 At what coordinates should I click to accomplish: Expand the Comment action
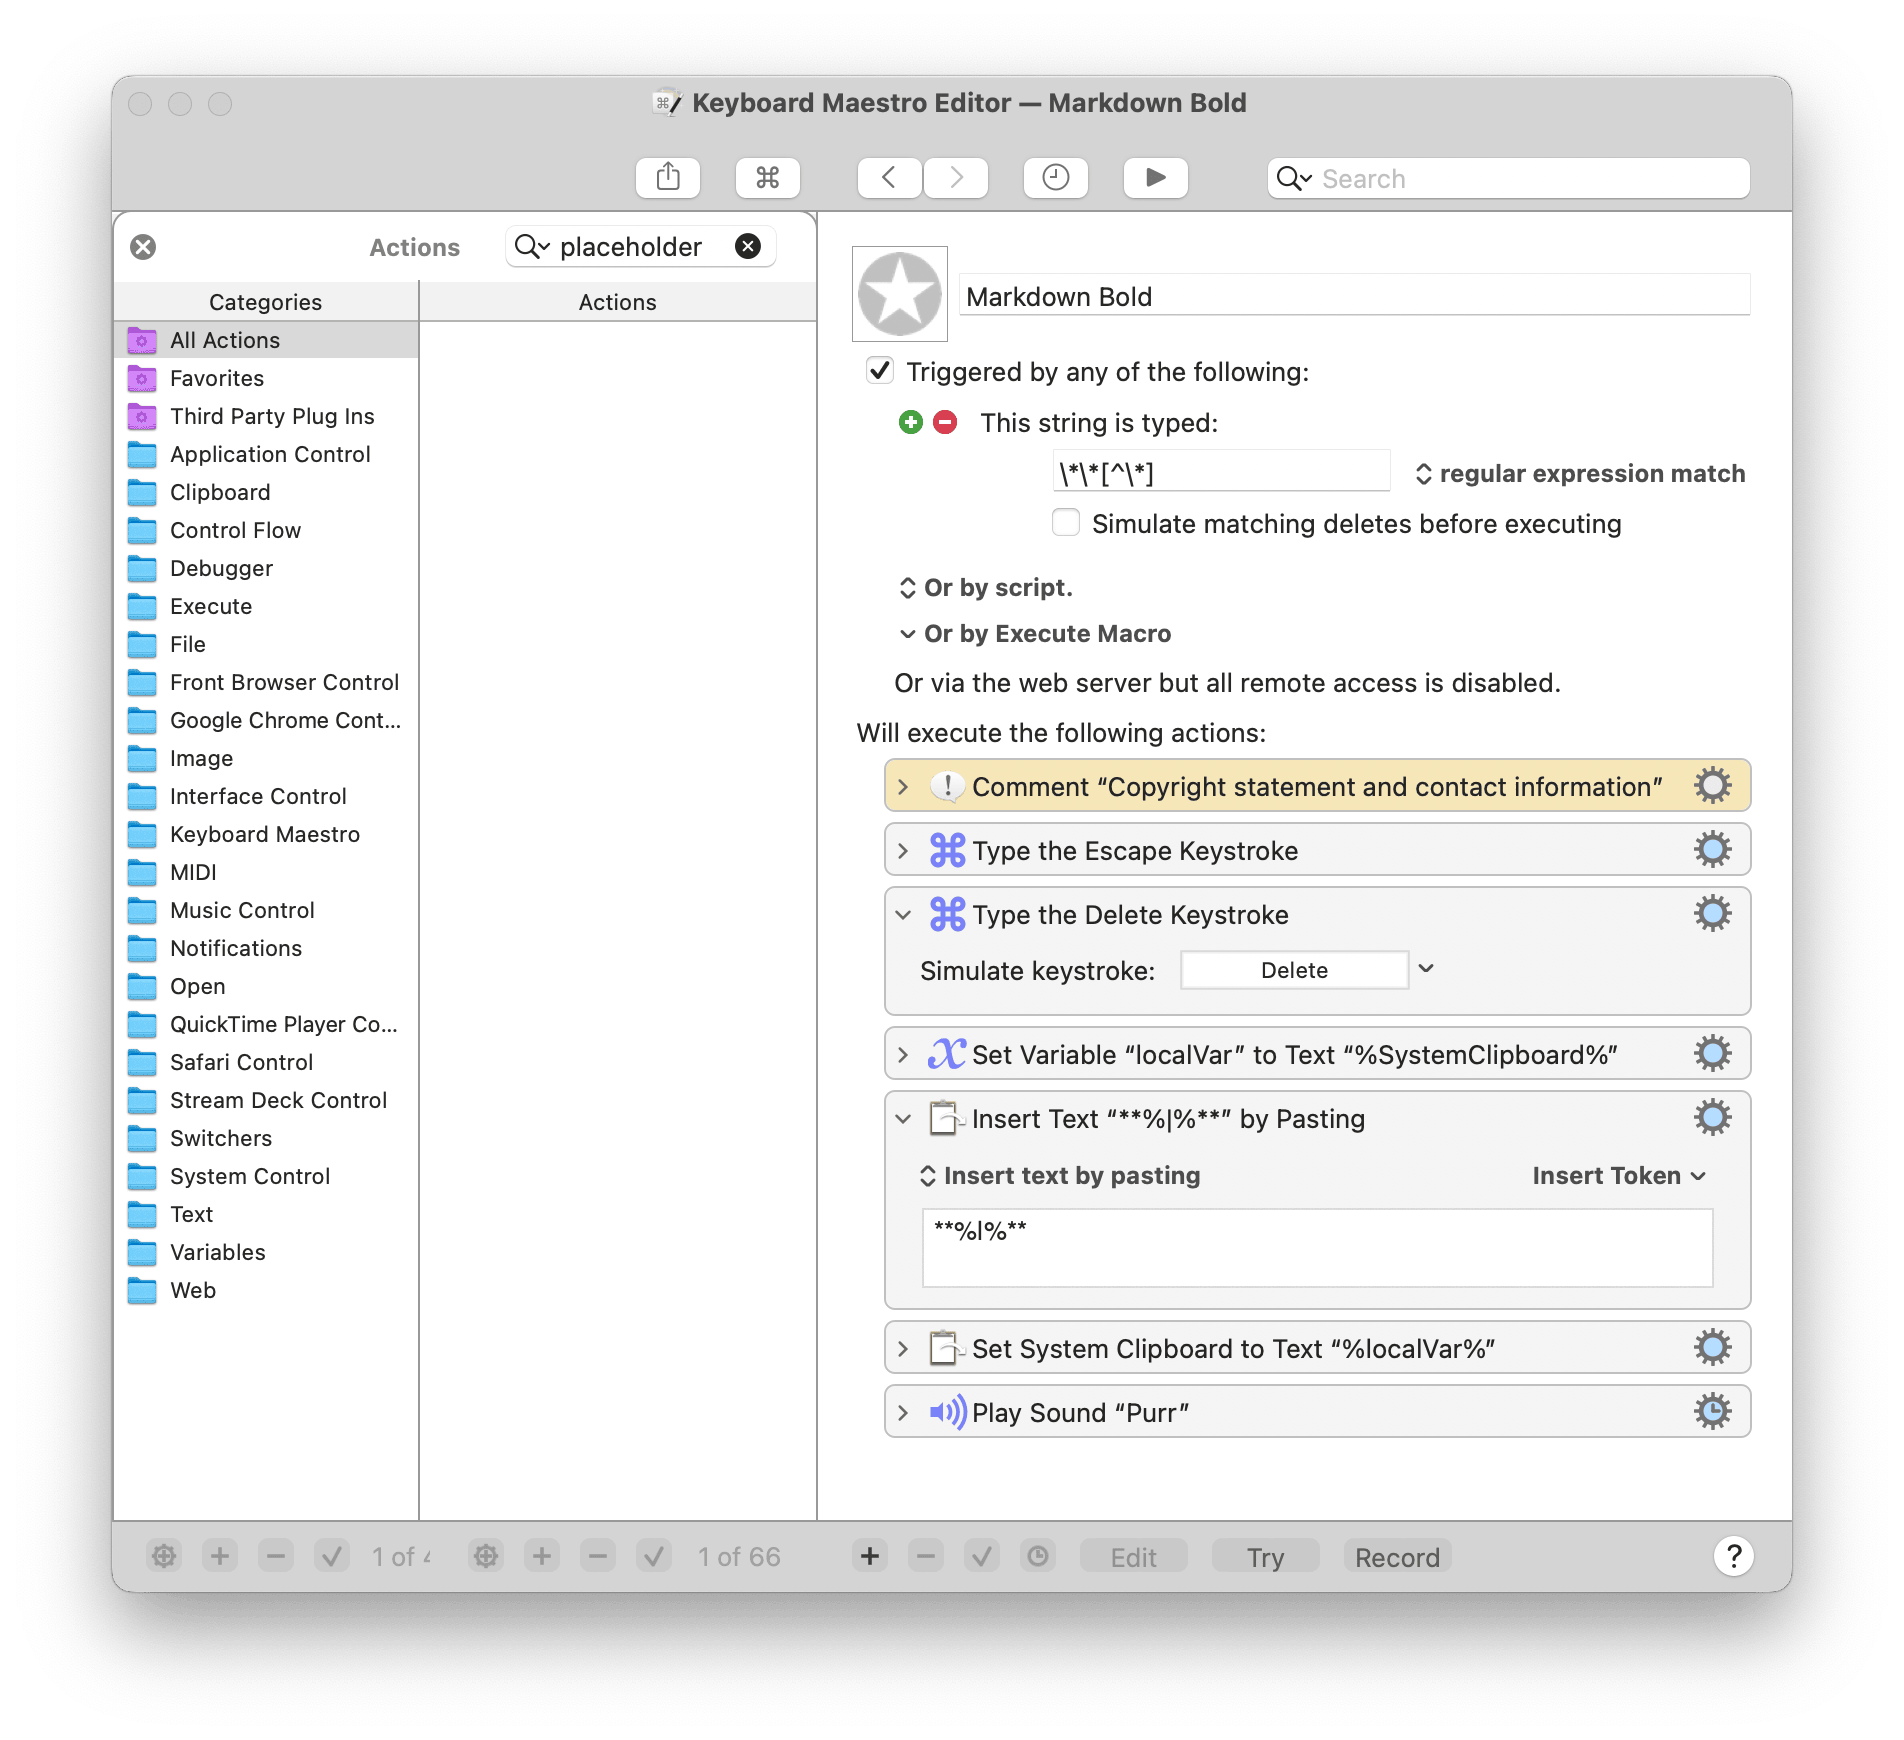coord(903,787)
